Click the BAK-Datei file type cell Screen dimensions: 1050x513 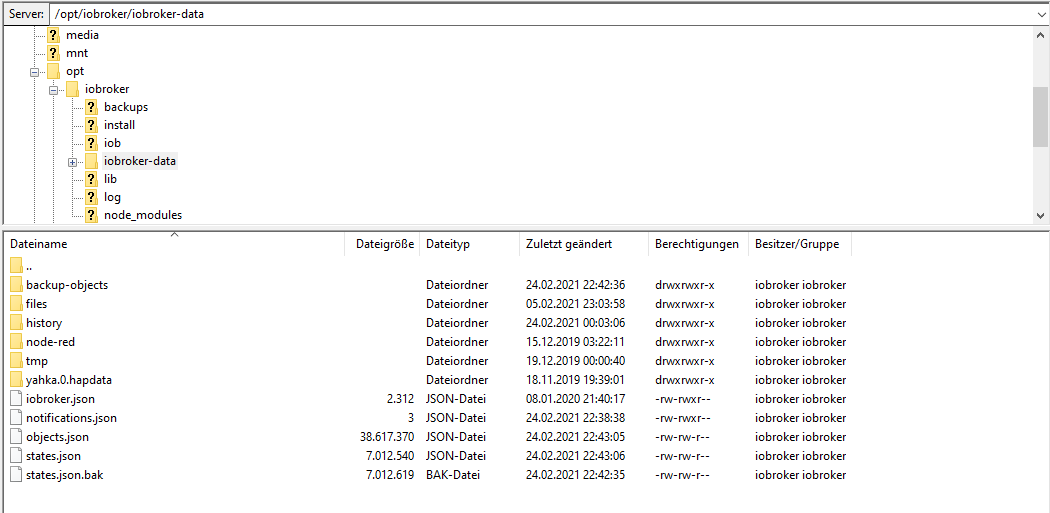point(453,475)
